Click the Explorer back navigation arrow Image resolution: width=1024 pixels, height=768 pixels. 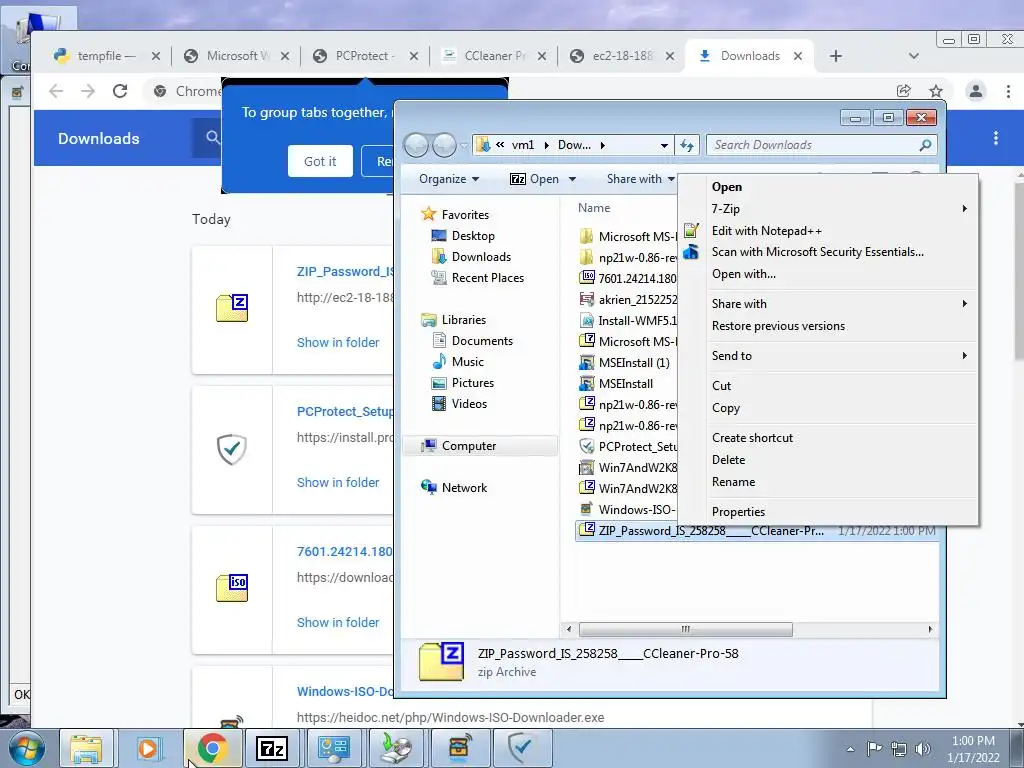[416, 145]
